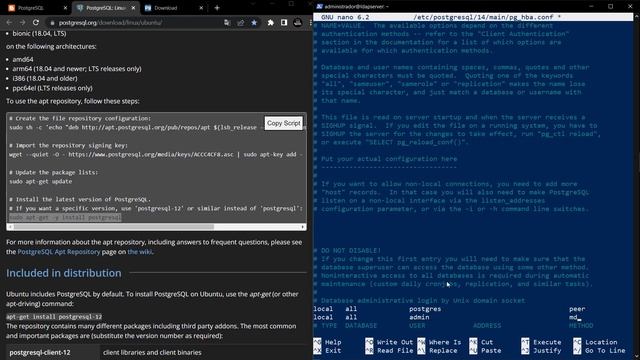Image resolution: width=640 pixels, height=360 pixels.
Task: Click the 'i386 (18.04 and older)' list item
Action: [45, 78]
